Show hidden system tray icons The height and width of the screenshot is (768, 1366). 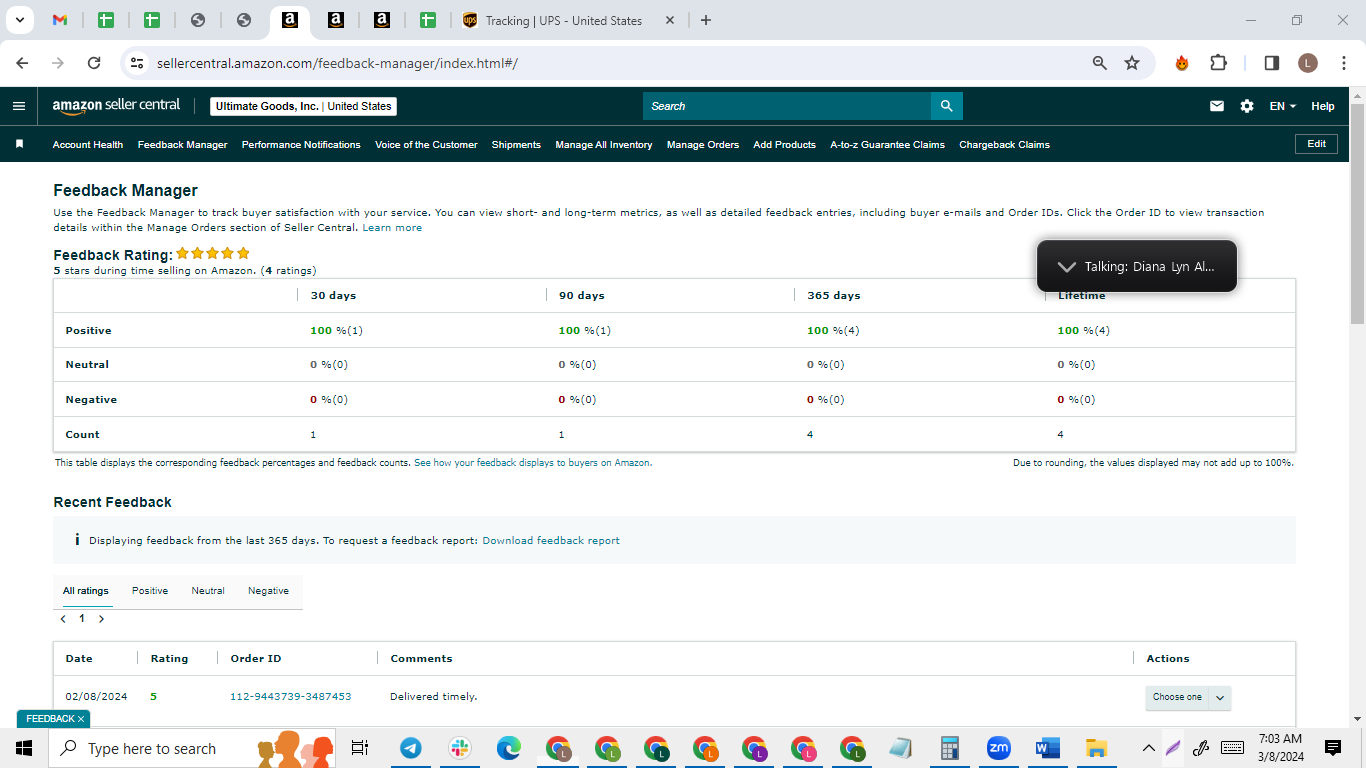pos(1148,748)
